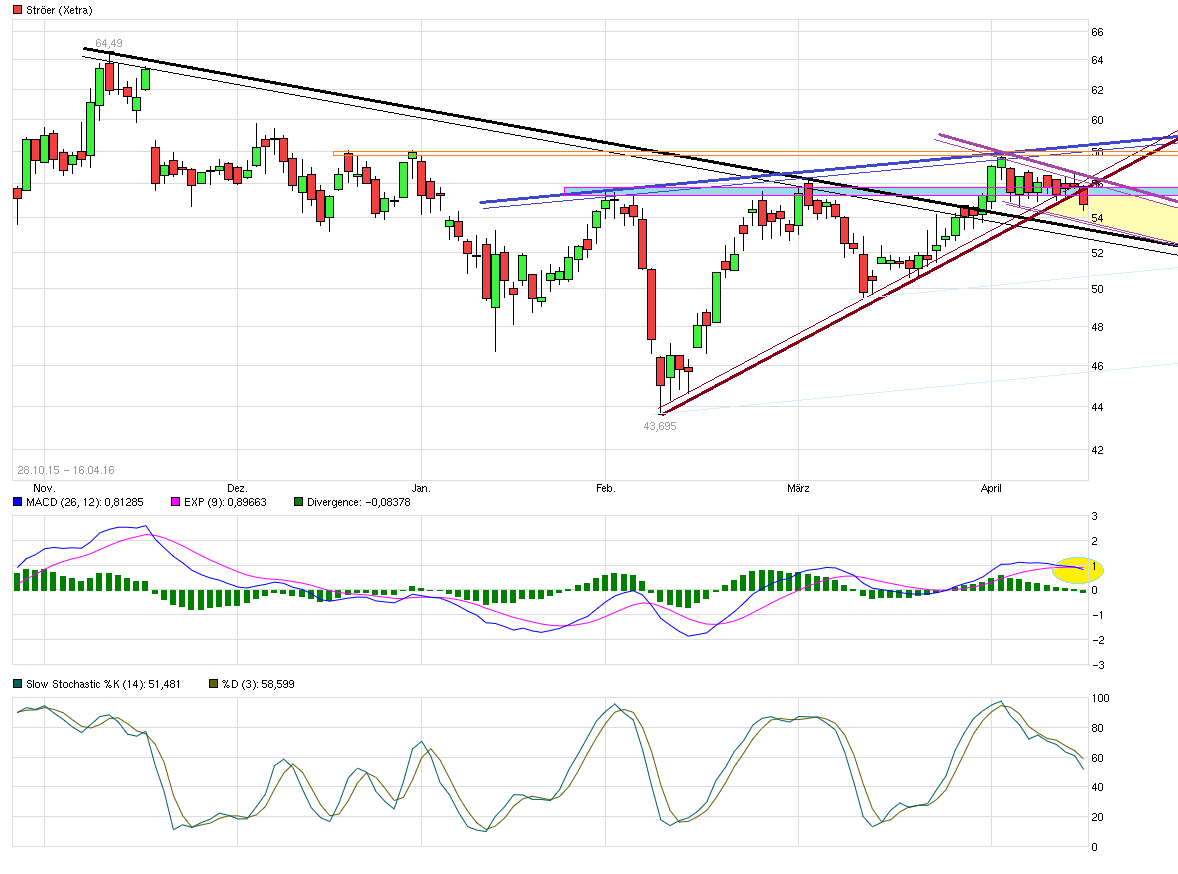Click the magenta EXP (9) legend swatch
The image size is (1178, 874).
[x=175, y=501]
